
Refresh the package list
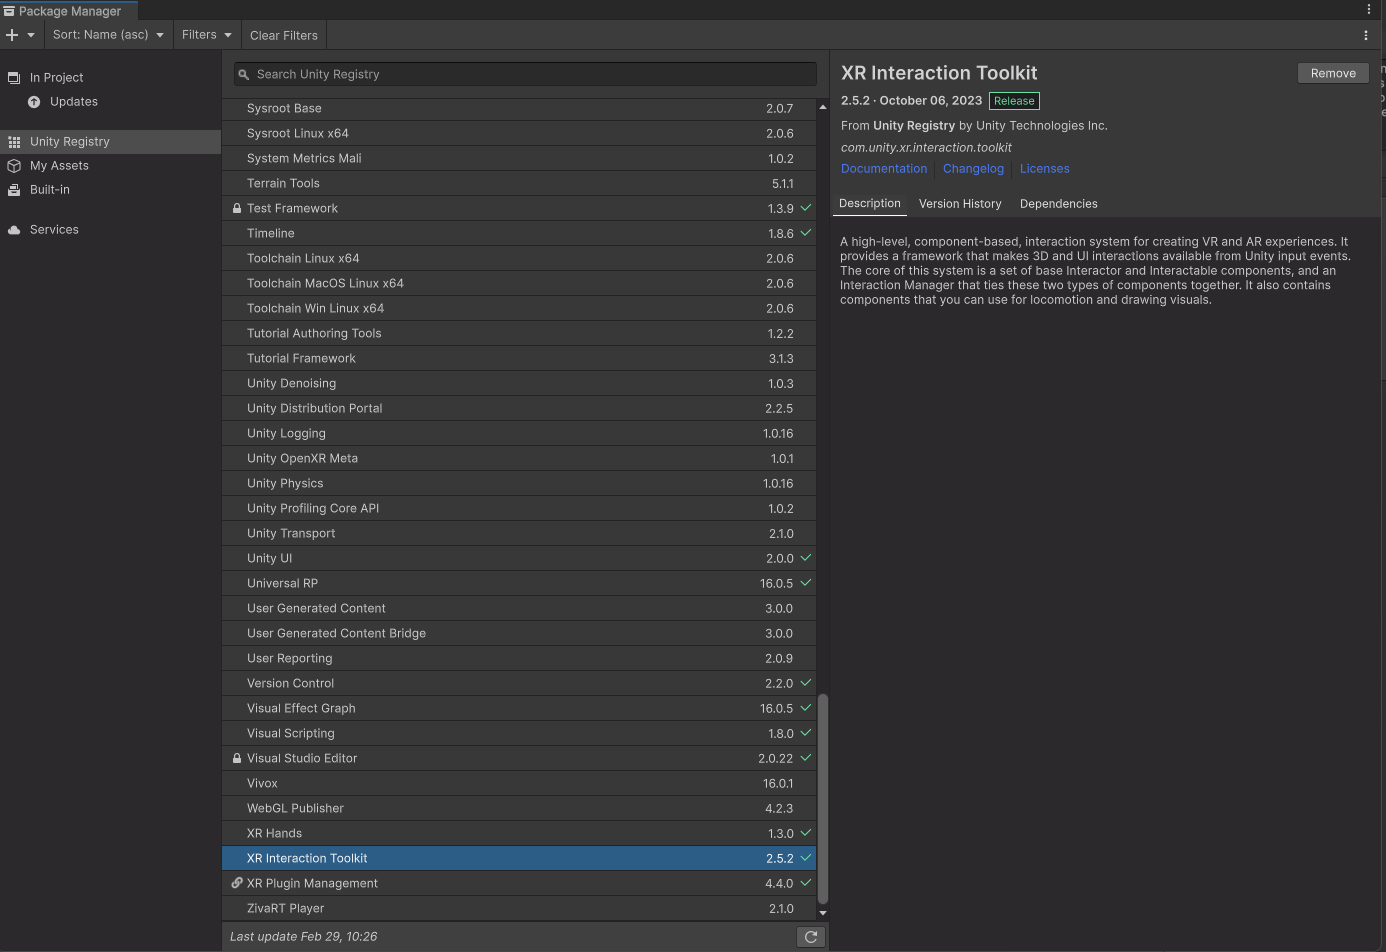tap(810, 936)
